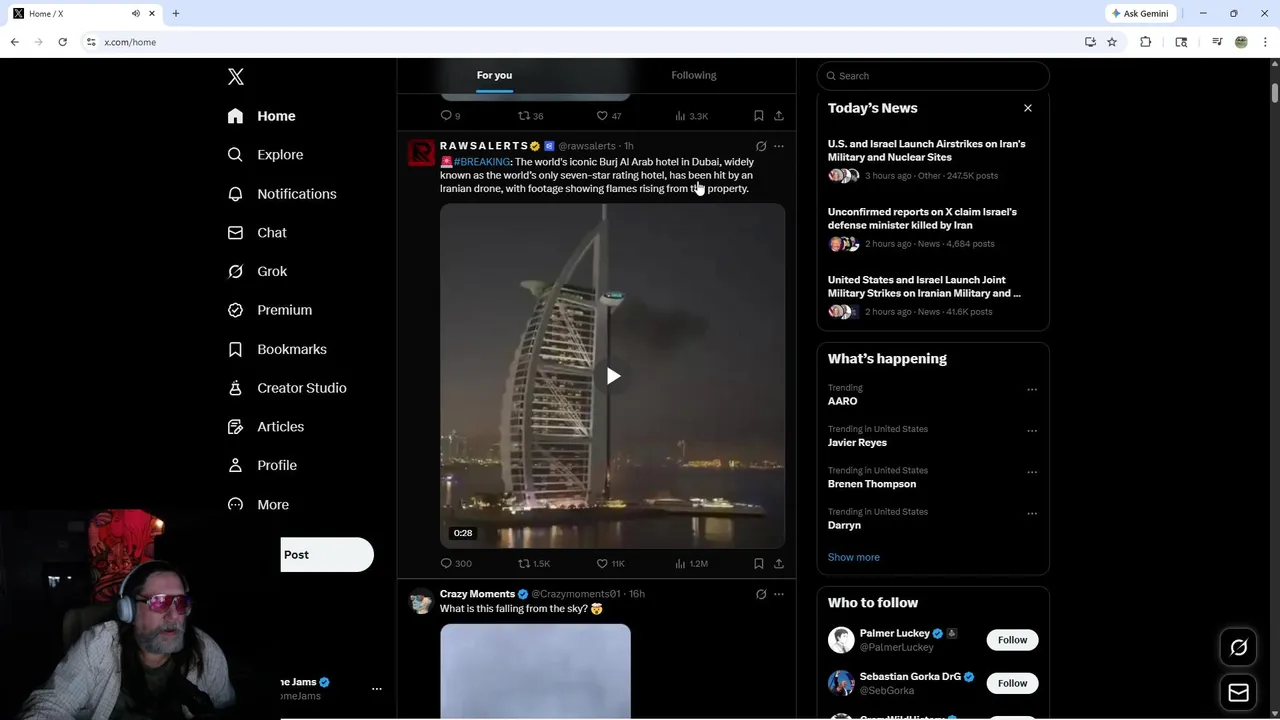The width and height of the screenshot is (1280, 720).
Task: Open account menu three dots
Action: pyautogui.click(x=377, y=689)
